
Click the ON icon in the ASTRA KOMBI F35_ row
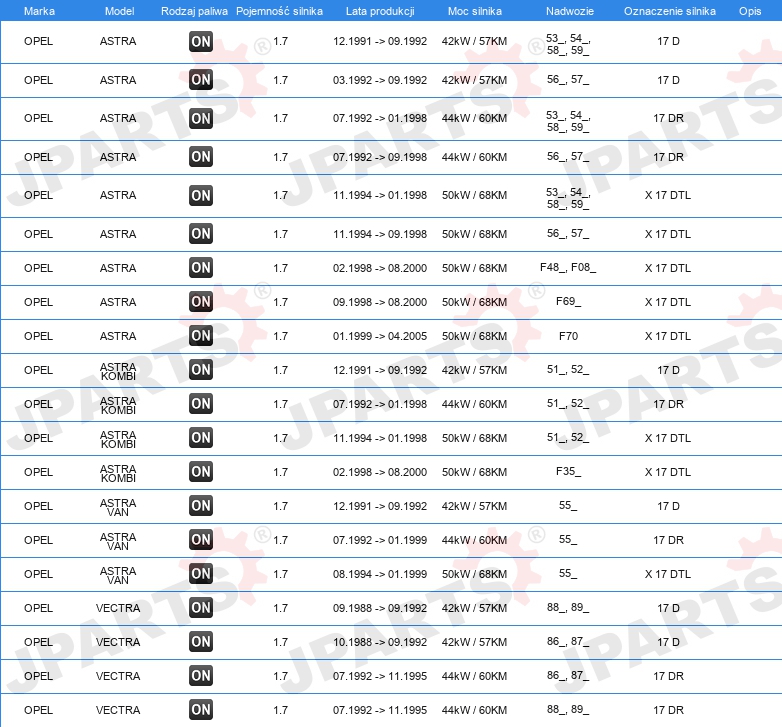pyautogui.click(x=201, y=472)
